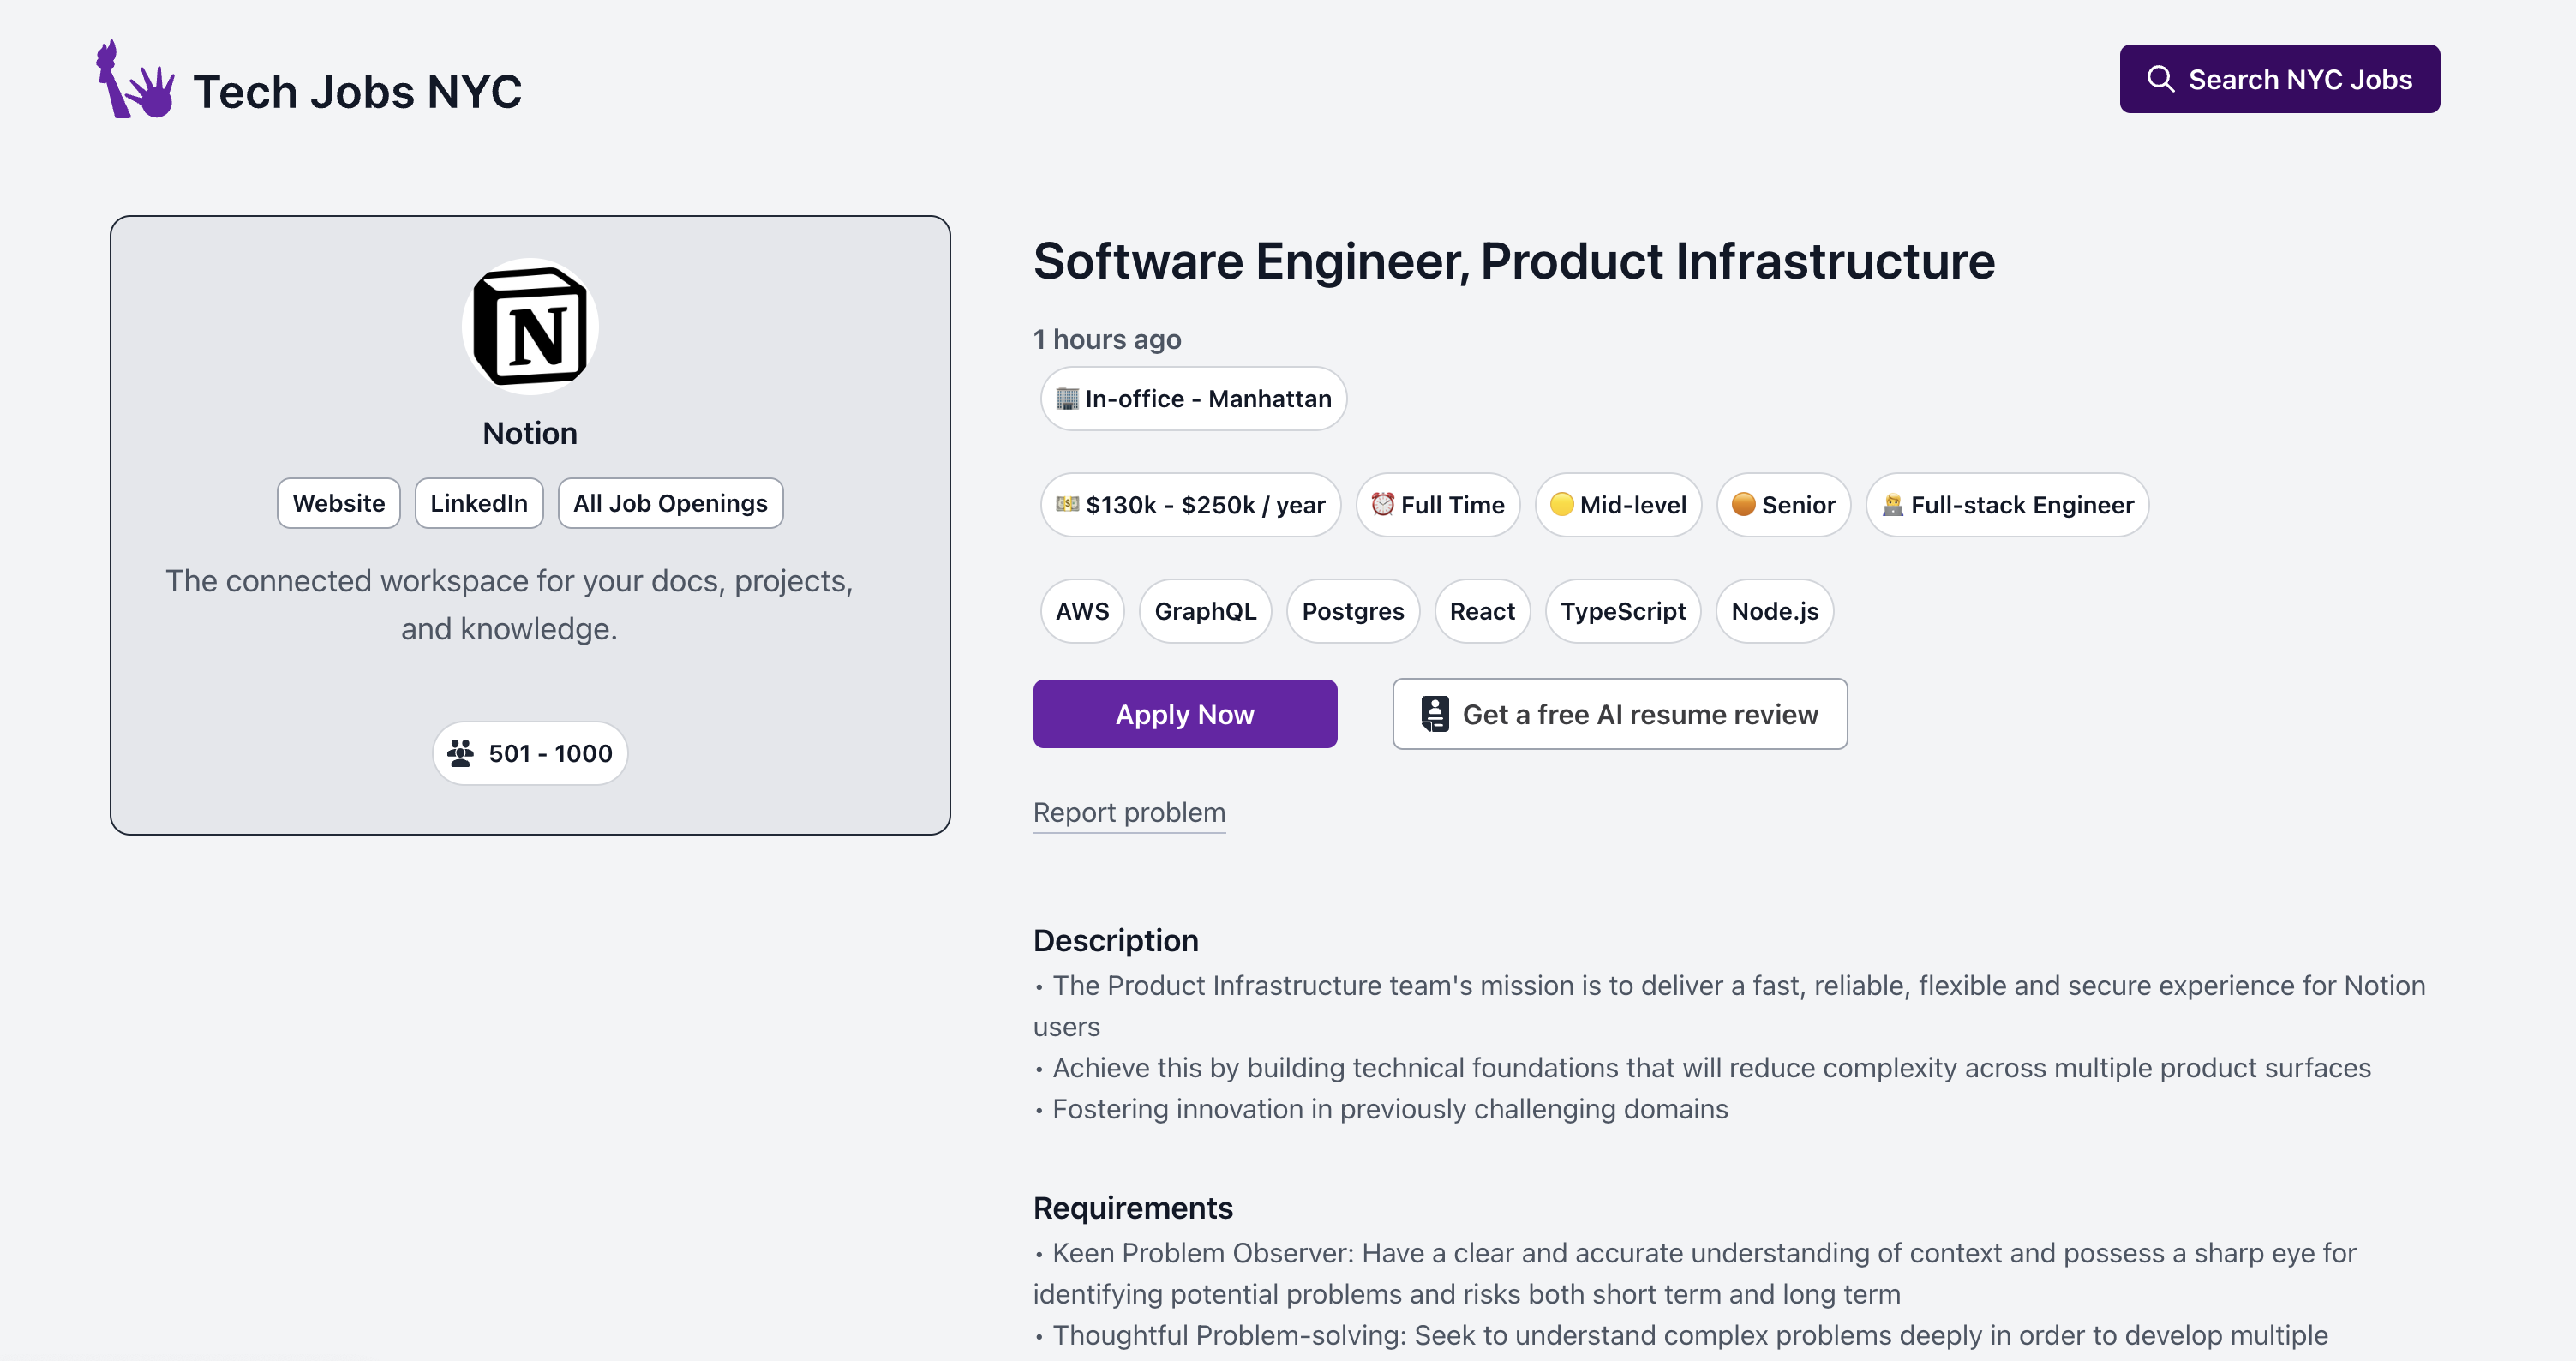This screenshot has height=1361, width=2576.
Task: Filter by the Node.js skill tag
Action: point(1775,611)
